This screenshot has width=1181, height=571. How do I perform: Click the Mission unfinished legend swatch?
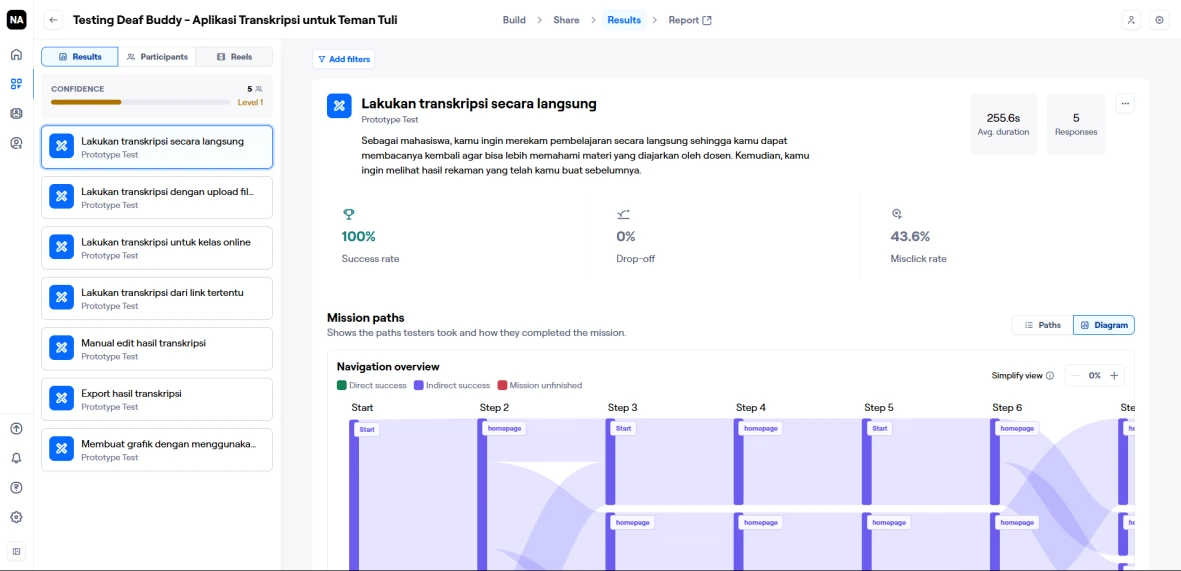502,385
